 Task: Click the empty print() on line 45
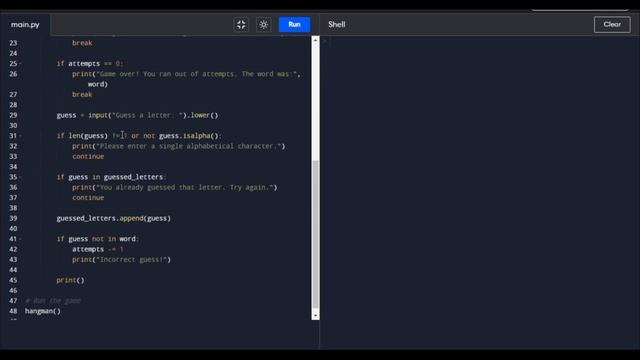(x=70, y=280)
